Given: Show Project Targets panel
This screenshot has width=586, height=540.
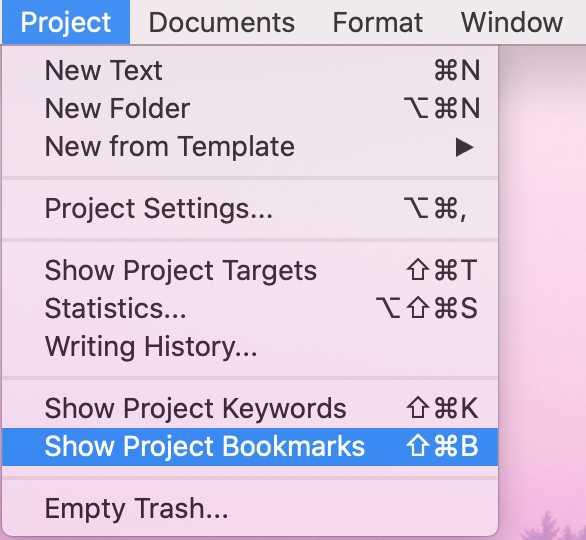Looking at the screenshot, I should point(250,270).
